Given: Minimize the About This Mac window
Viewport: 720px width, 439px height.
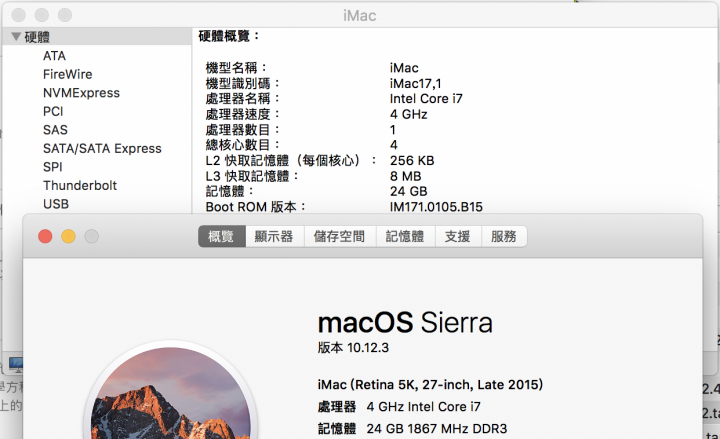Looking at the screenshot, I should pyautogui.click(x=68, y=236).
